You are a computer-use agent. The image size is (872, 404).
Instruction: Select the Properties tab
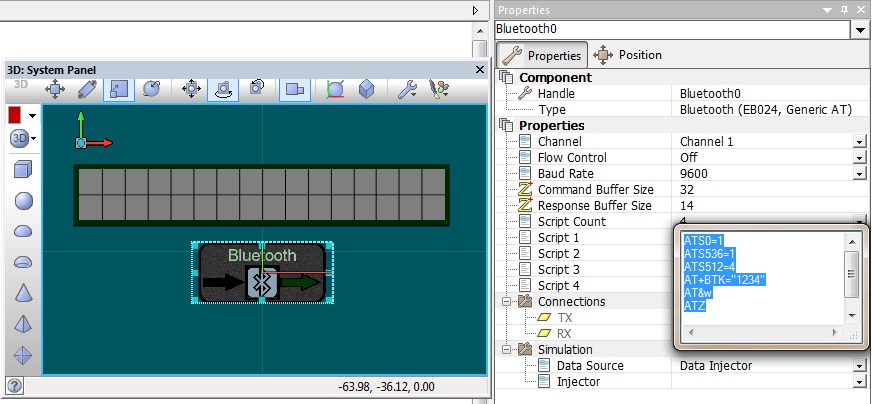[x=543, y=55]
